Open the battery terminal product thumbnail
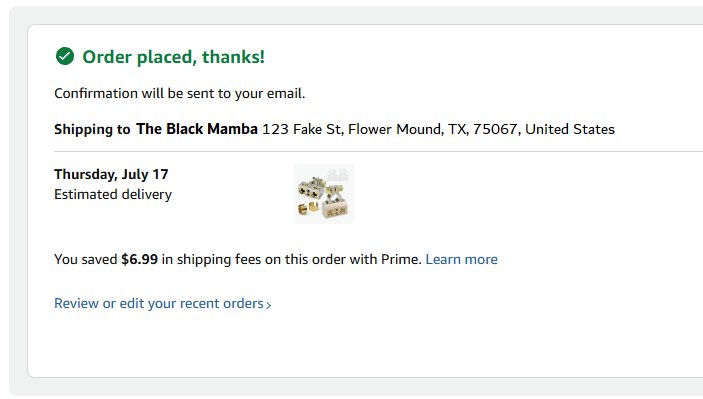Screen dimensions: 703x399 [x=324, y=194]
